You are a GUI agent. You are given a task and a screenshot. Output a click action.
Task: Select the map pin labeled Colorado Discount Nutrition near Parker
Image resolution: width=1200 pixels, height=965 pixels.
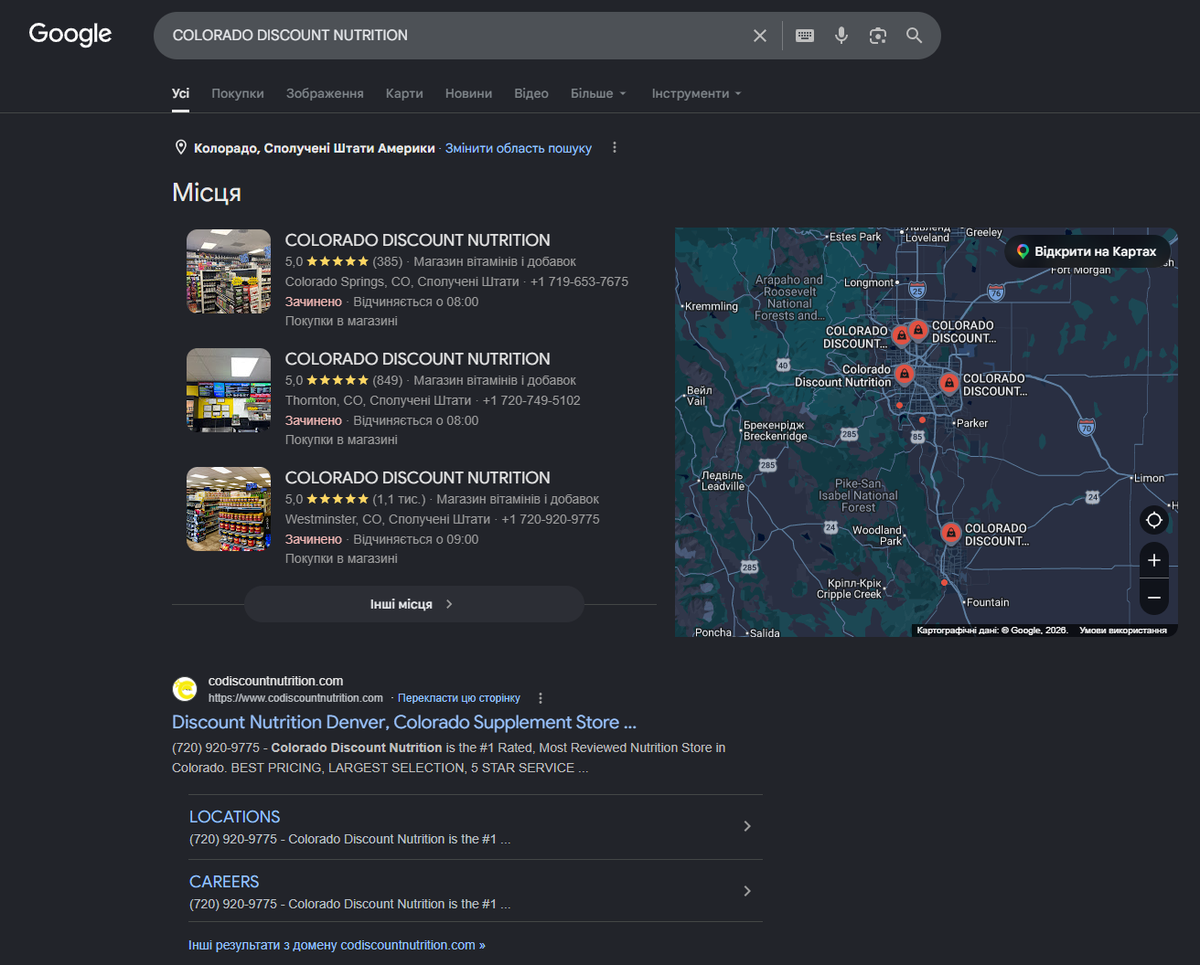949,383
